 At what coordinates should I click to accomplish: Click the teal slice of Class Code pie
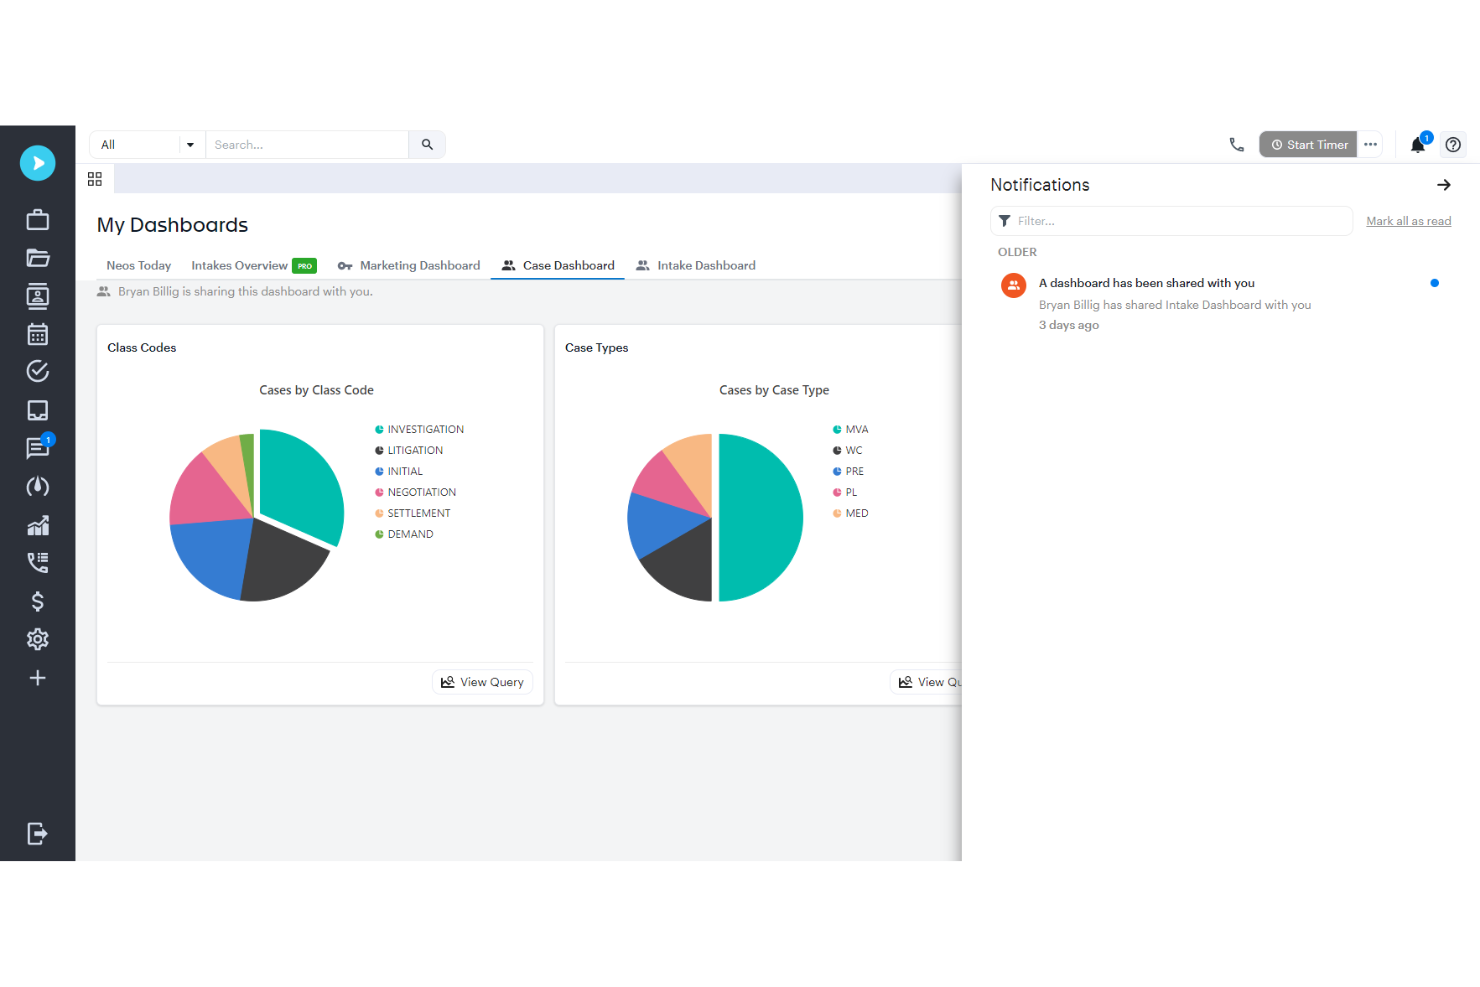[302, 485]
